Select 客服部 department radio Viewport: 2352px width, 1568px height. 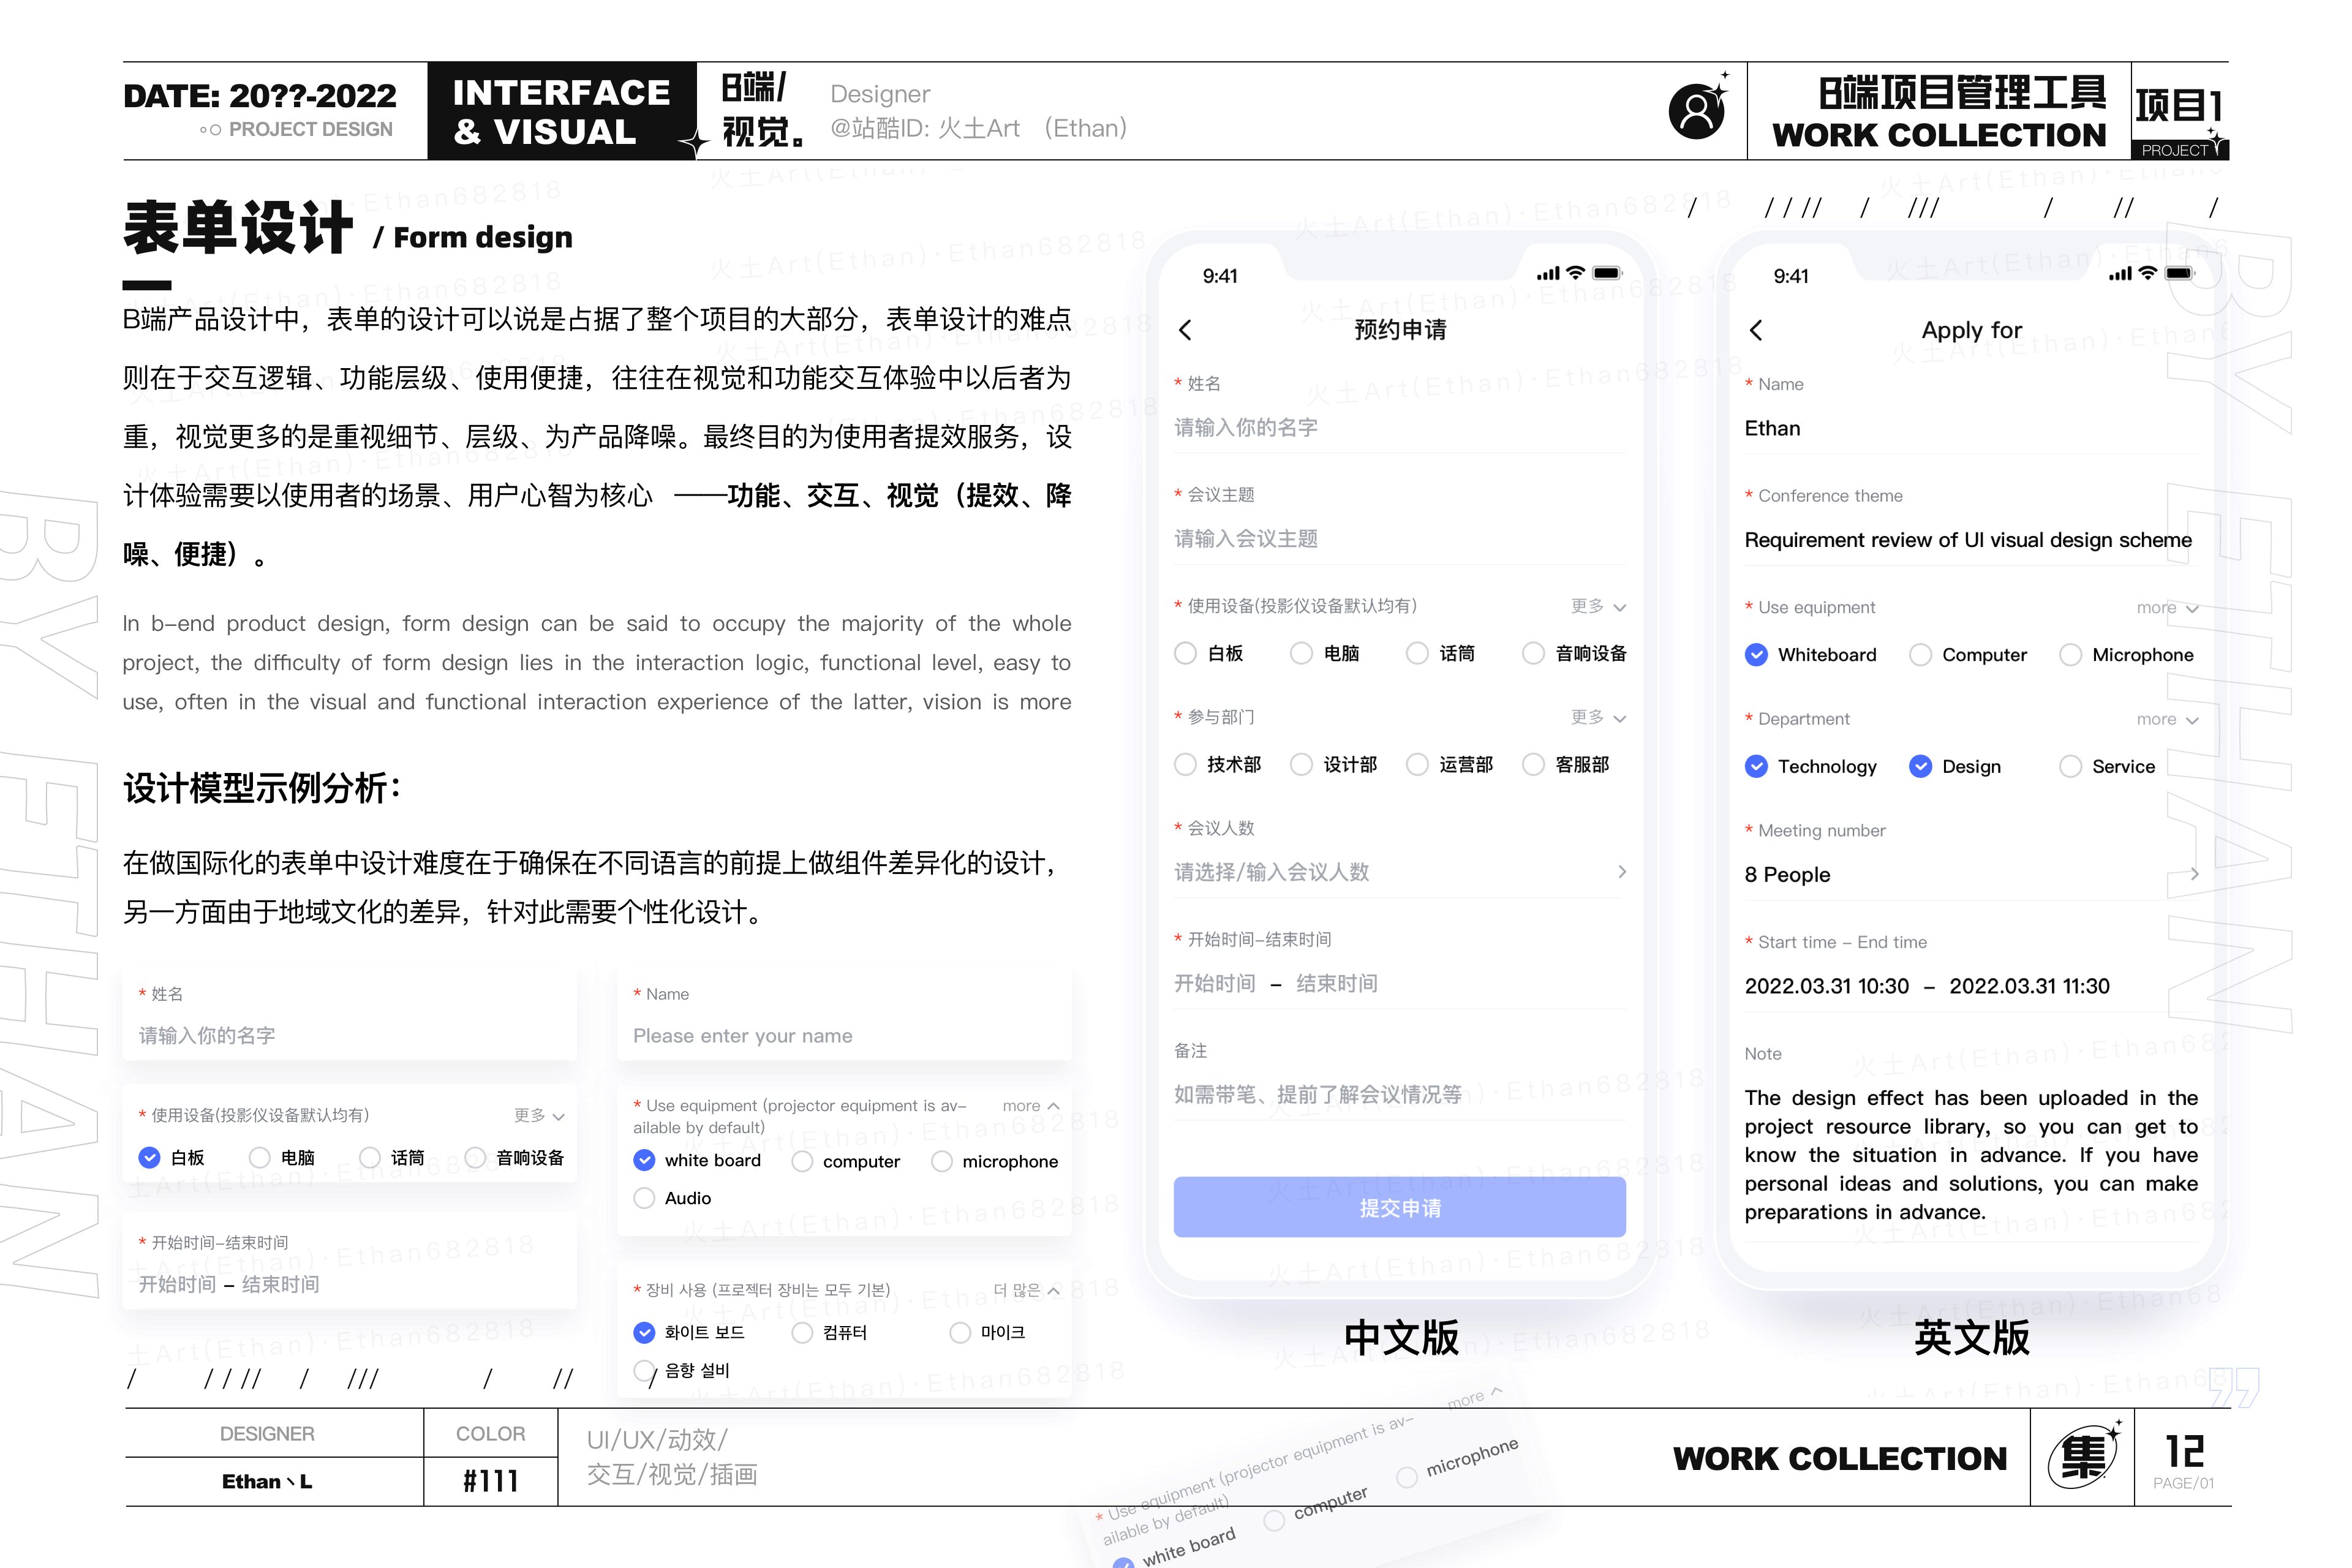coord(1533,764)
